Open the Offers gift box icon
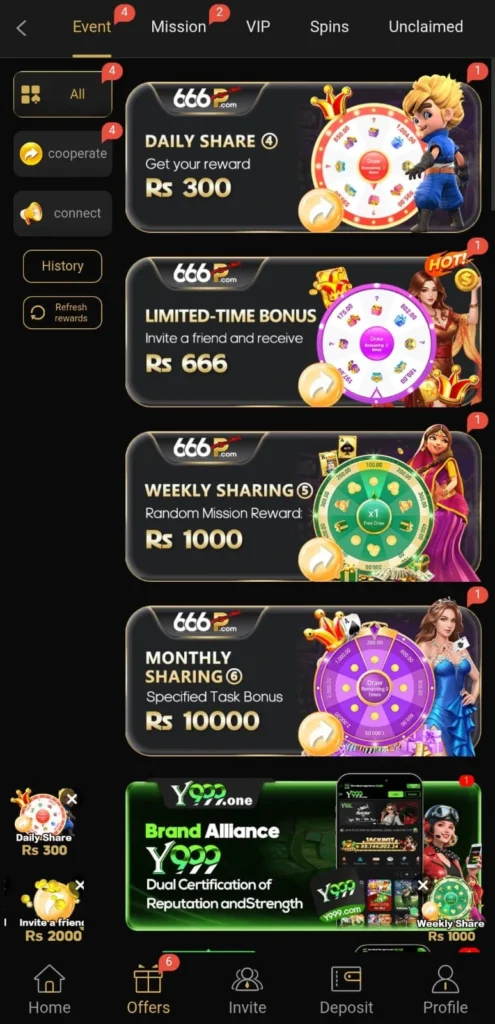Viewport: 495px width, 1024px height. click(148, 979)
